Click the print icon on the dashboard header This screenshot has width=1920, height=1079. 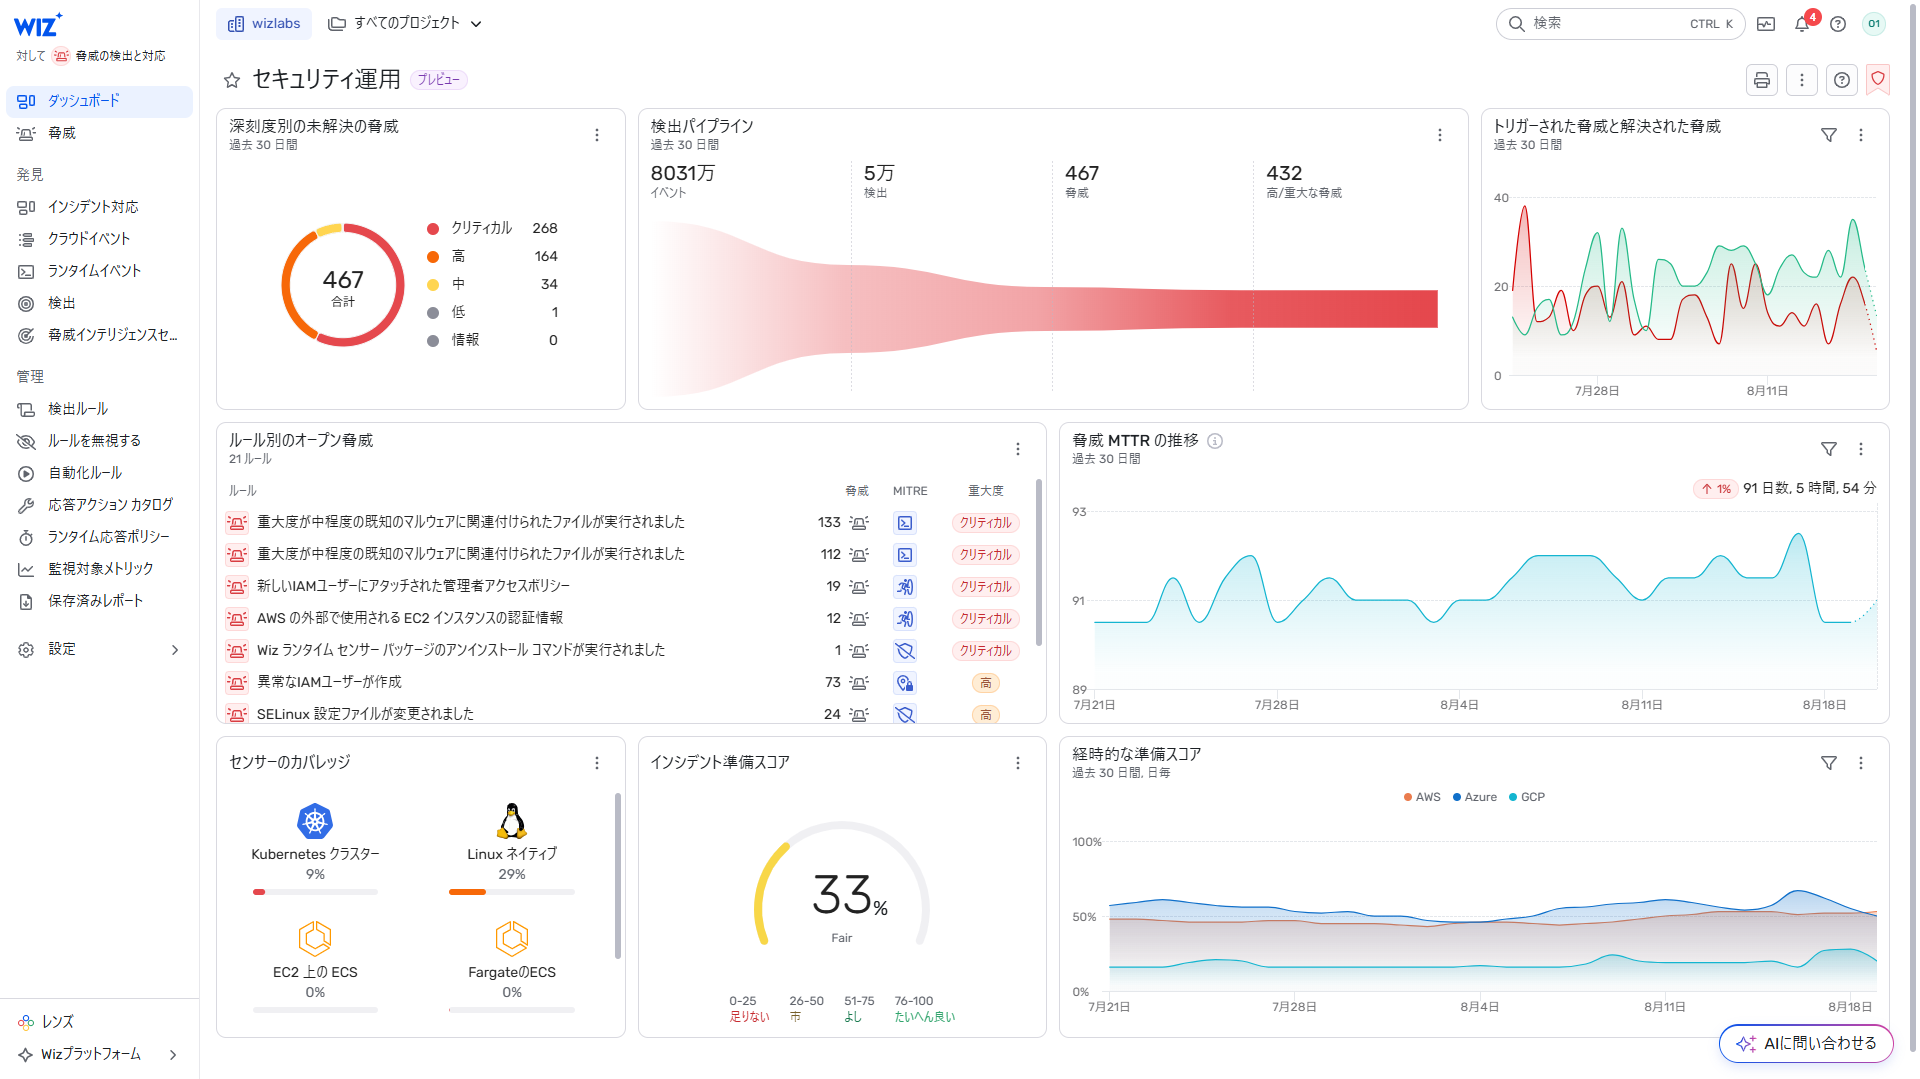click(x=1761, y=79)
